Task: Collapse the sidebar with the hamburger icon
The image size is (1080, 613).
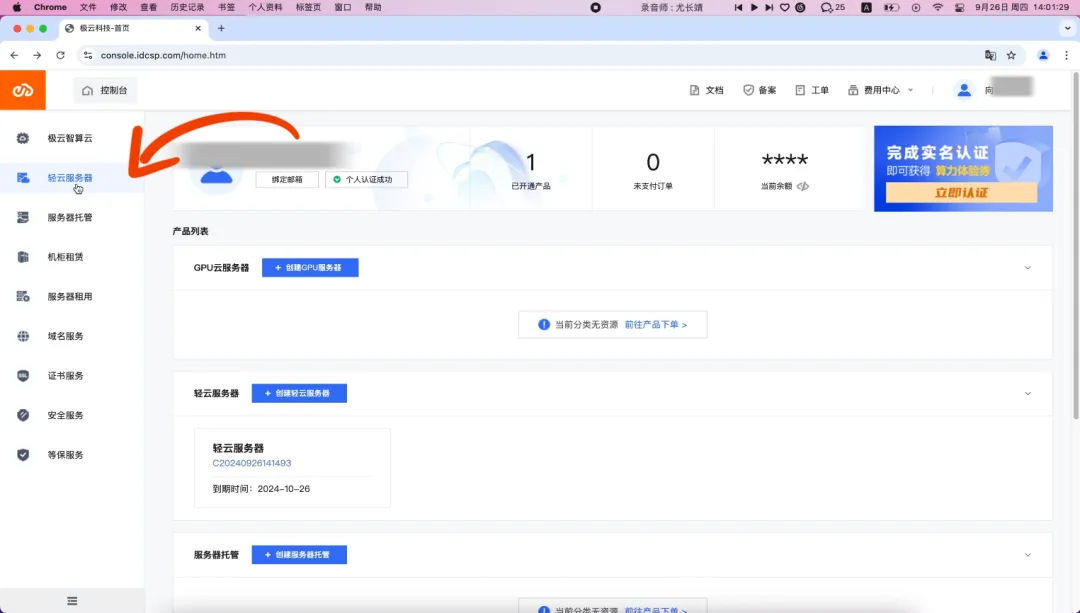Action: pyautogui.click(x=72, y=601)
